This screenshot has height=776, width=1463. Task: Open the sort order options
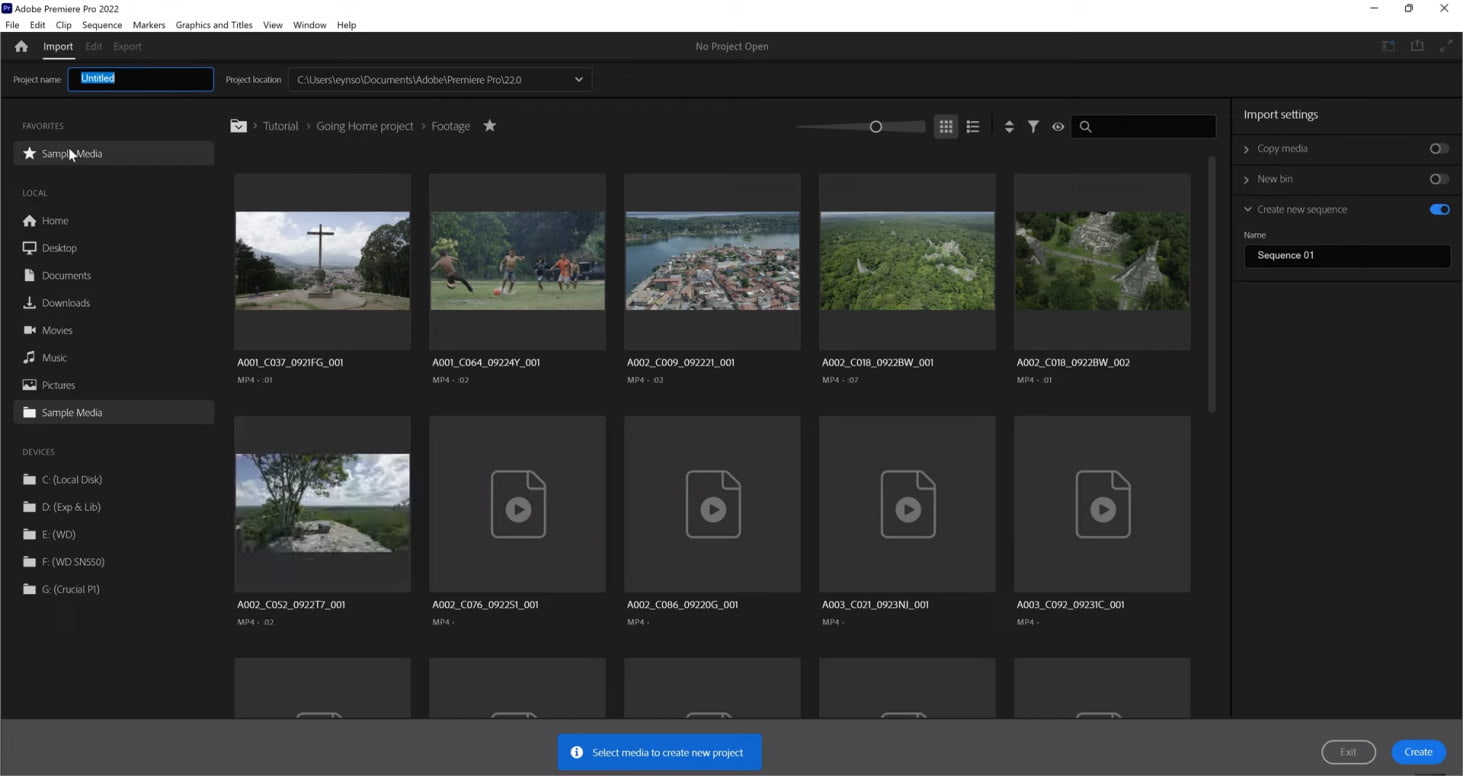click(1008, 127)
